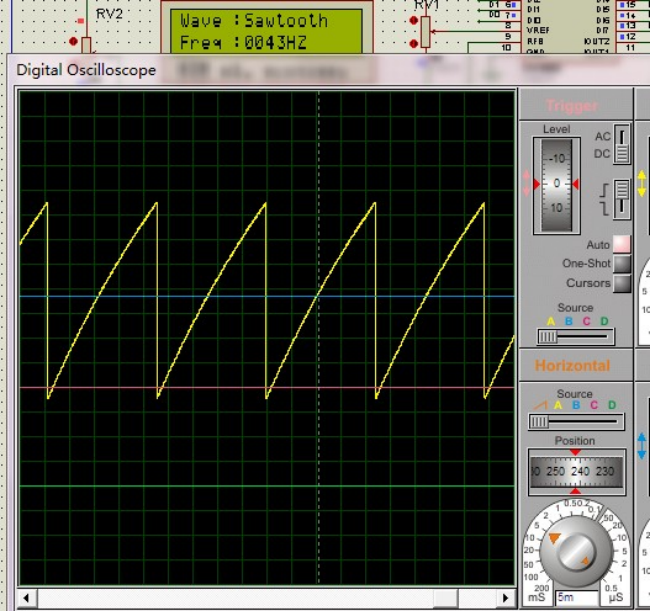Select horizontal source channel A label
The height and width of the screenshot is (611, 650).
(x=558, y=405)
